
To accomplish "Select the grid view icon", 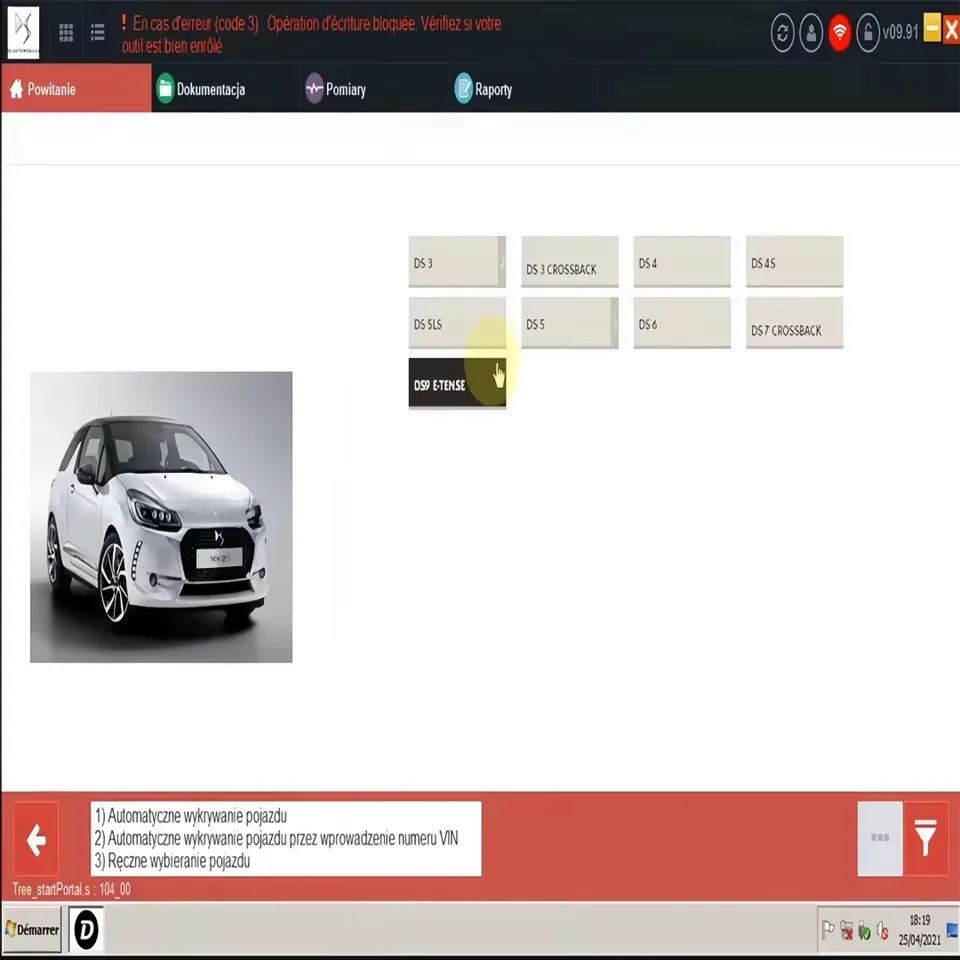I will point(66,32).
